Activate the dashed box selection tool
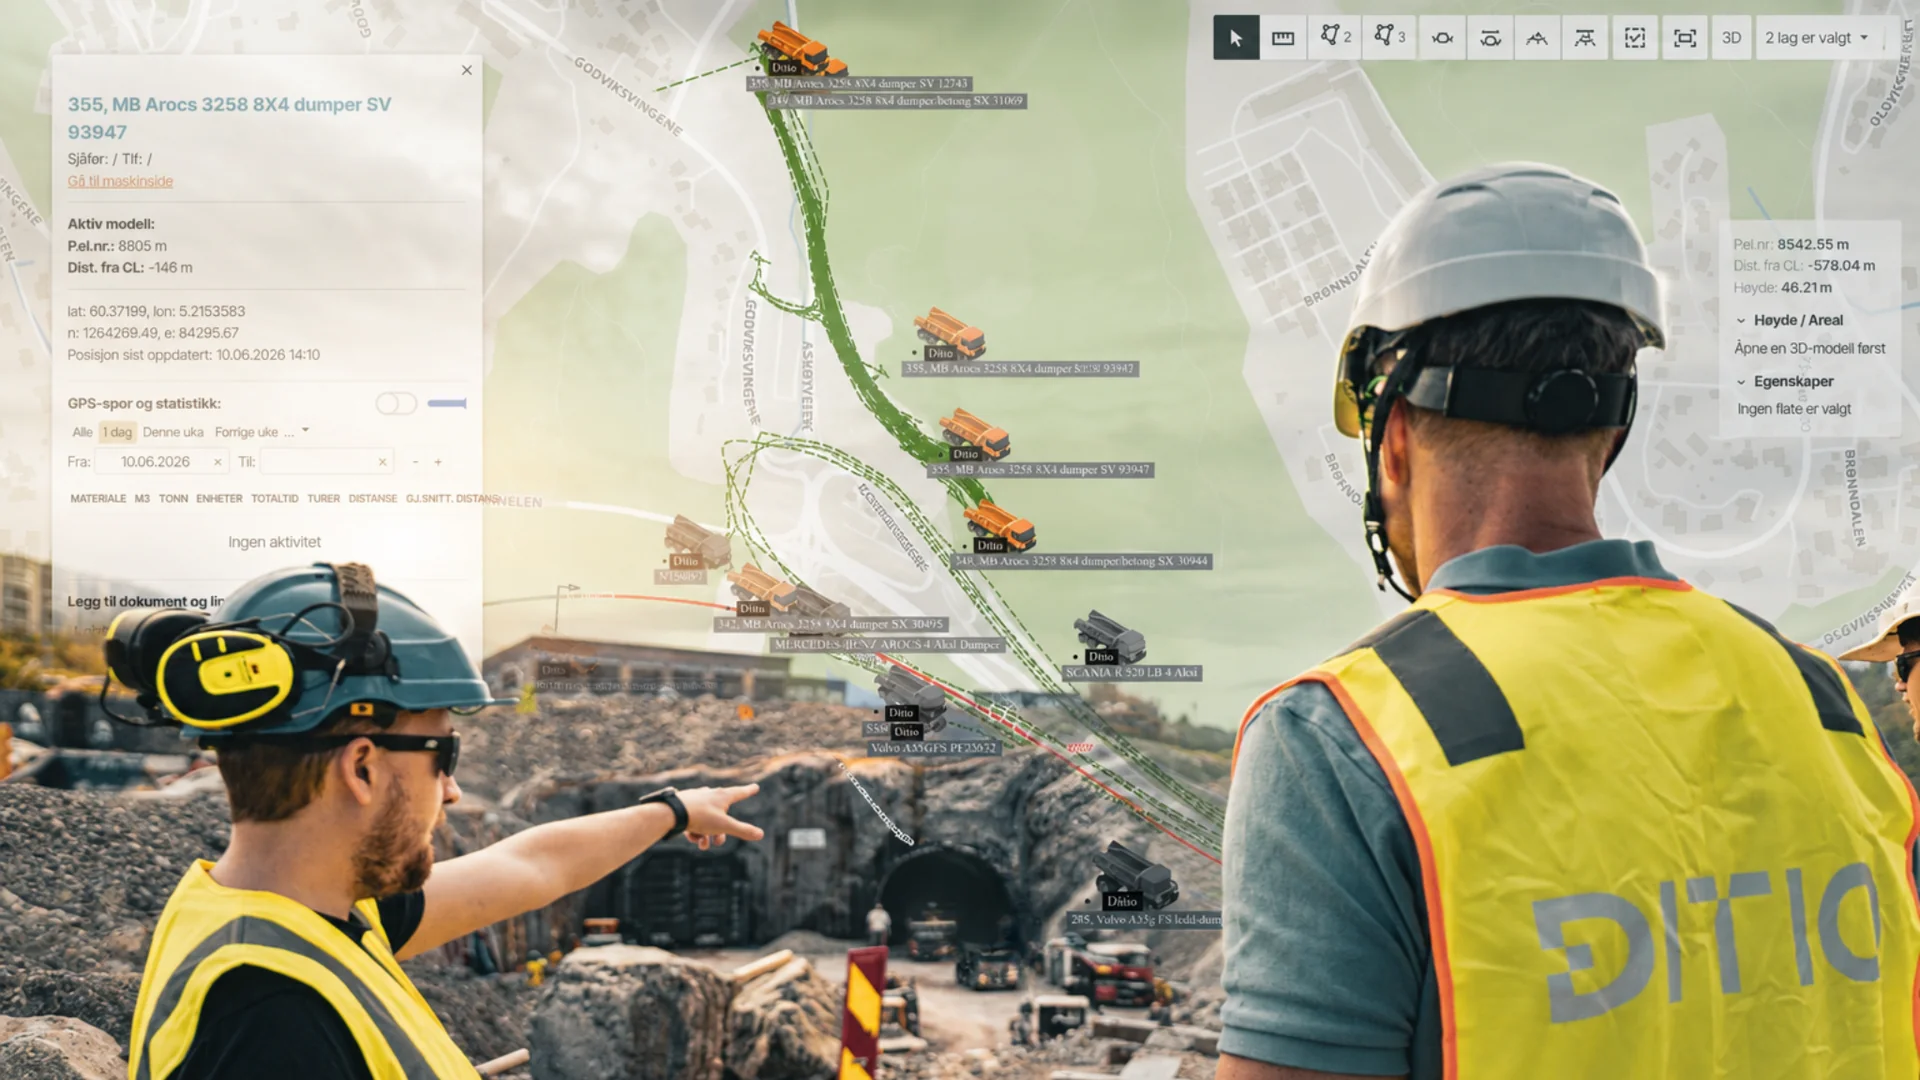This screenshot has height=1080, width=1920. point(1635,38)
